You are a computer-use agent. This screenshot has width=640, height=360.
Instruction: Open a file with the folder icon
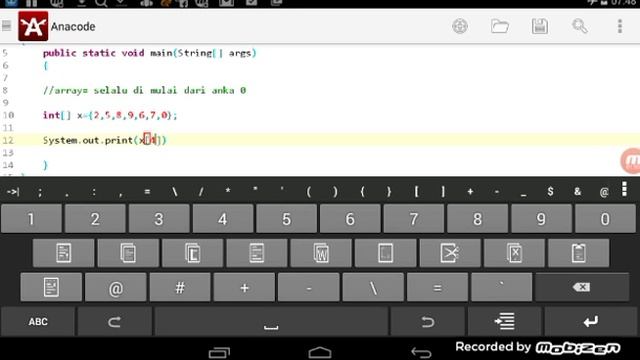(500, 27)
